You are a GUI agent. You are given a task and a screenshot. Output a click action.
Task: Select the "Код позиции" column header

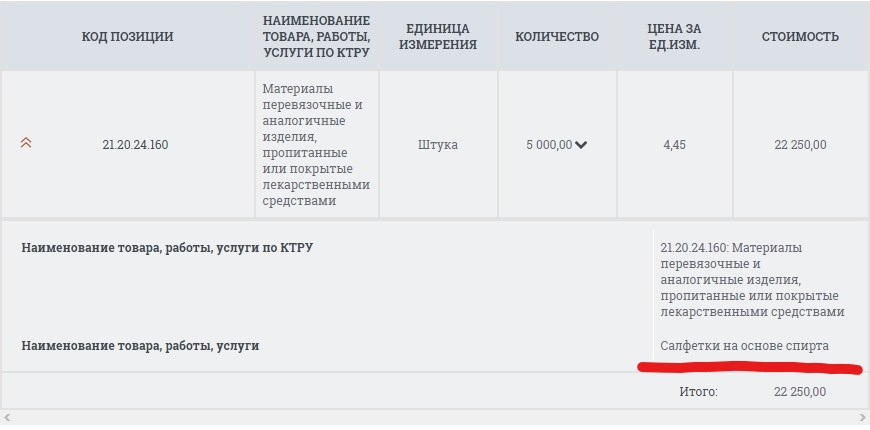tap(127, 37)
